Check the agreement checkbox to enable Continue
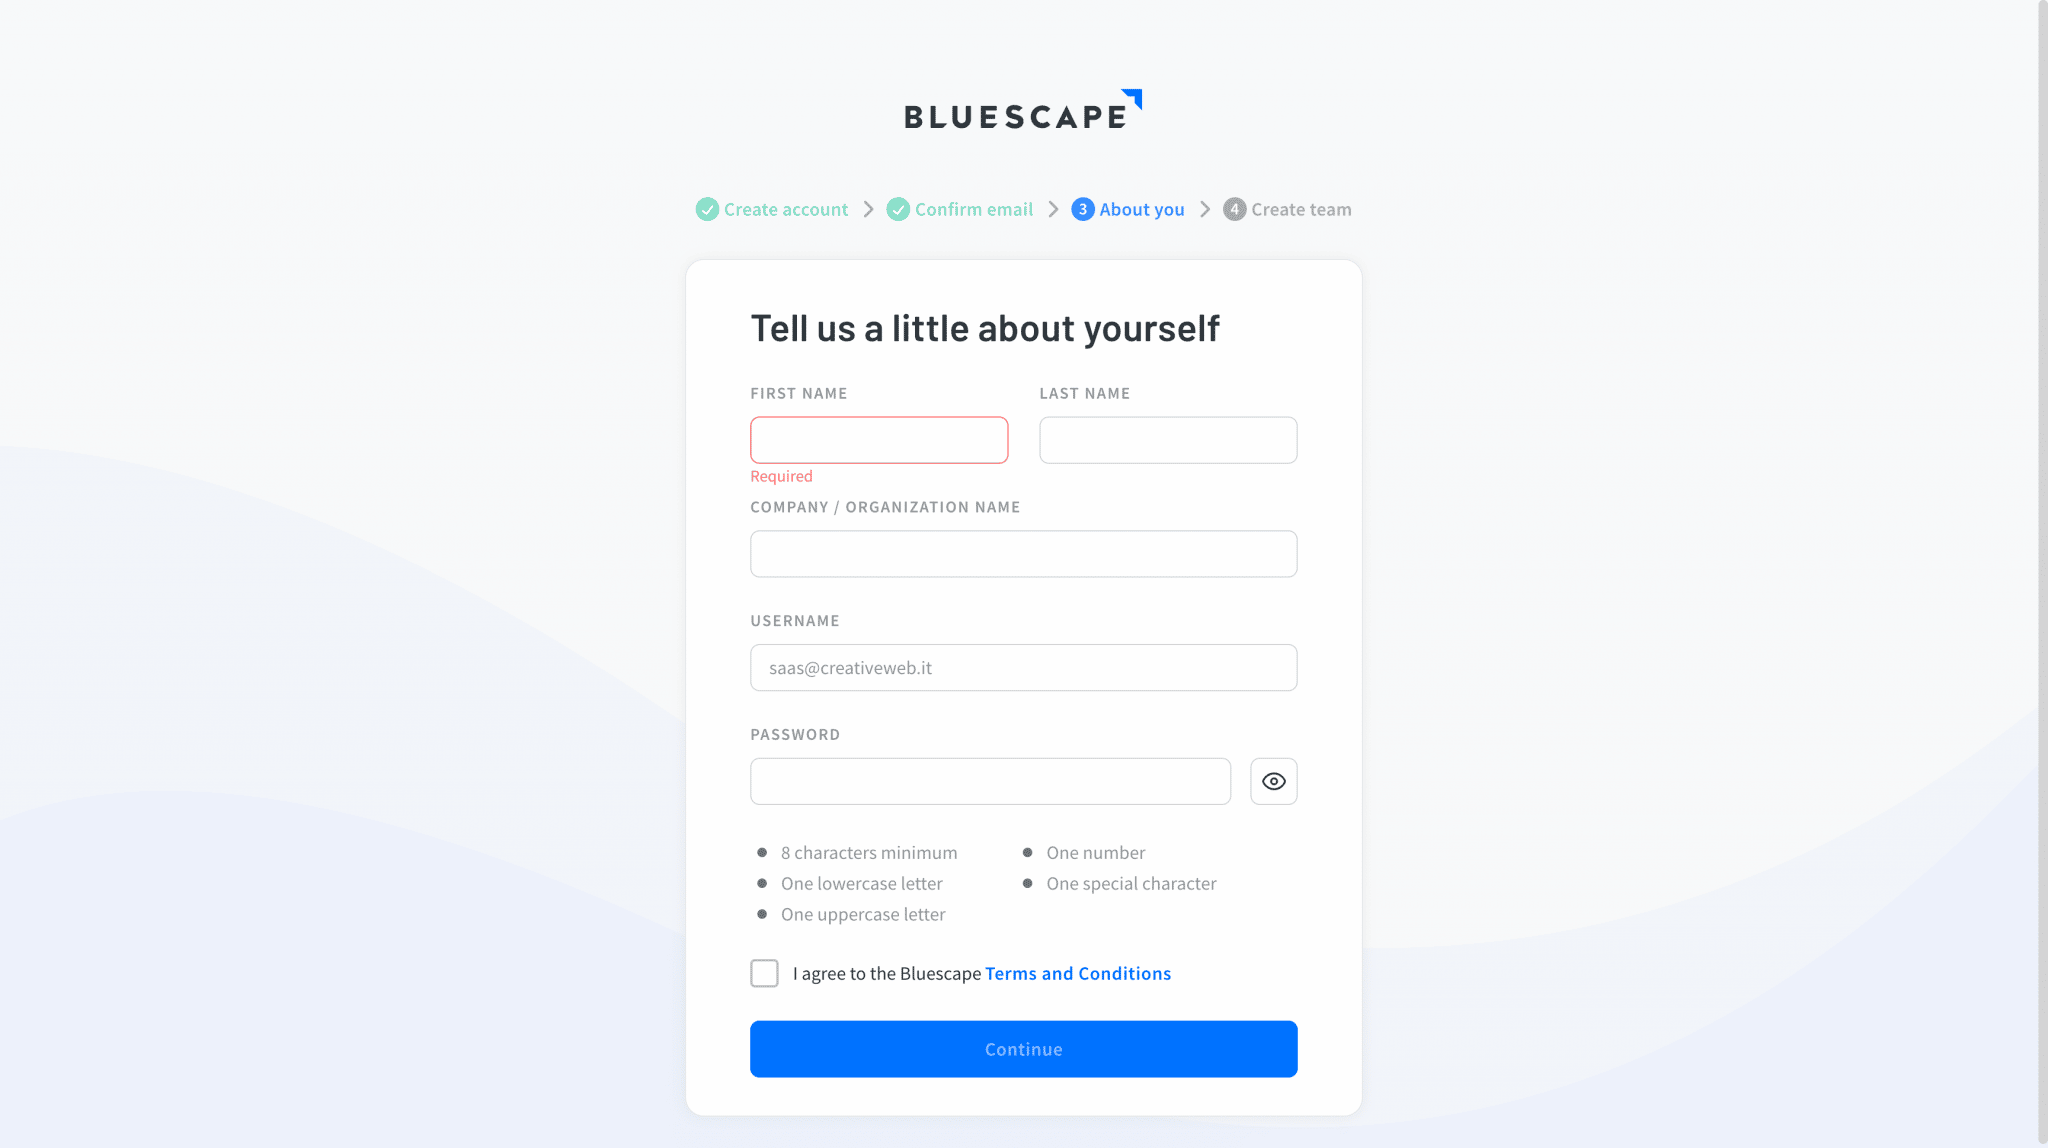The image size is (2048, 1148). point(764,974)
